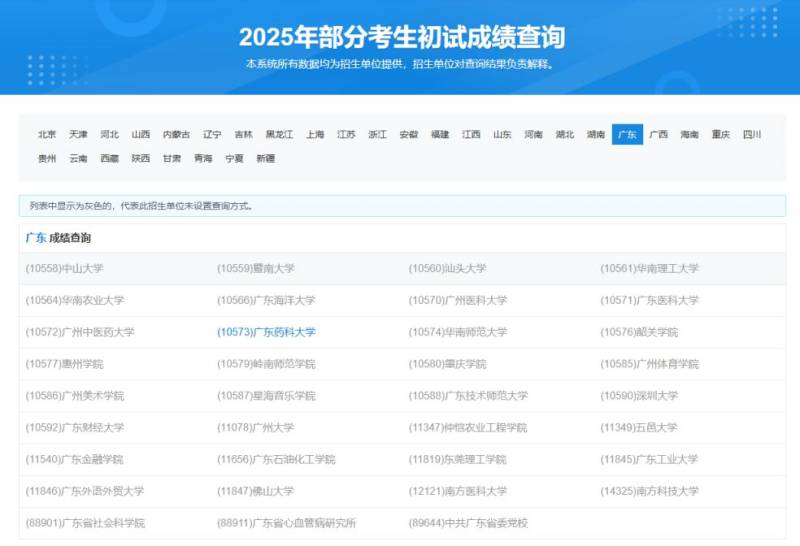Click the (10572)广州中医药大学 entry

80,332
